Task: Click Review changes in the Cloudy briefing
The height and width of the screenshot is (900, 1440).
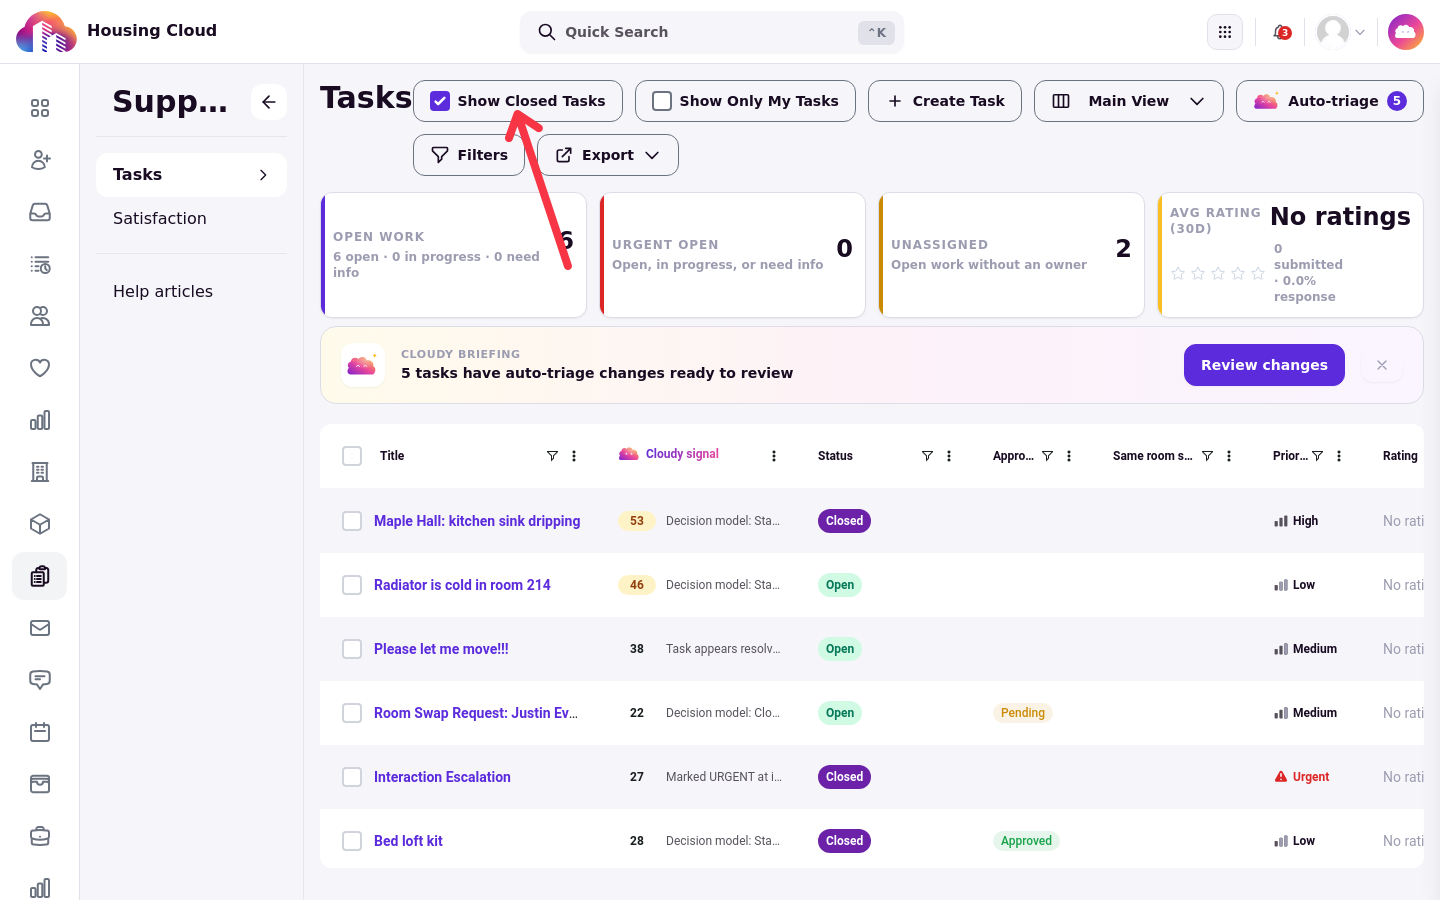Action: [1264, 365]
